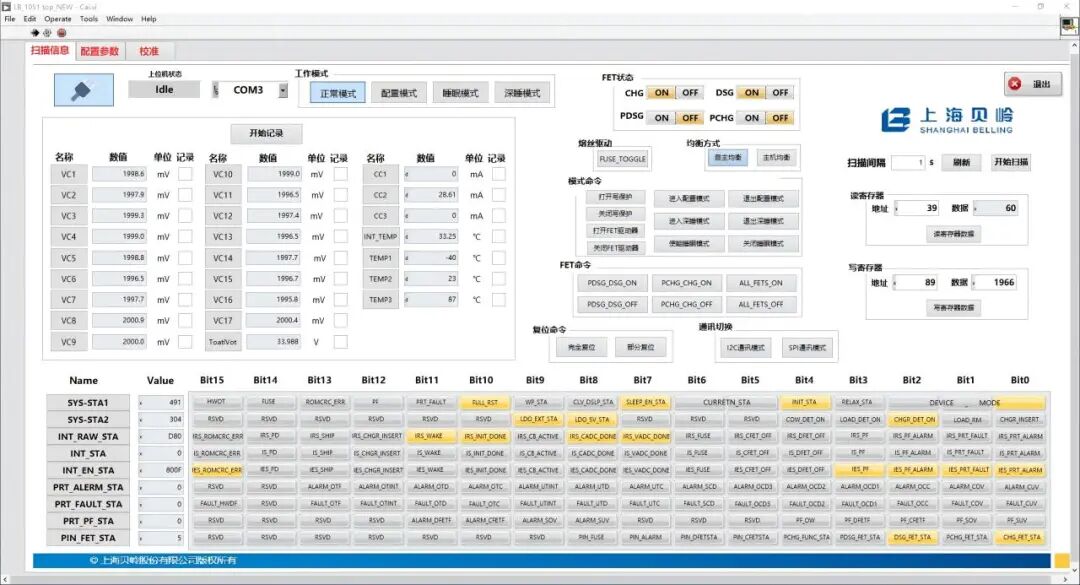
Task: Click the PDSG_DSG_ON button
Action: (x=612, y=283)
